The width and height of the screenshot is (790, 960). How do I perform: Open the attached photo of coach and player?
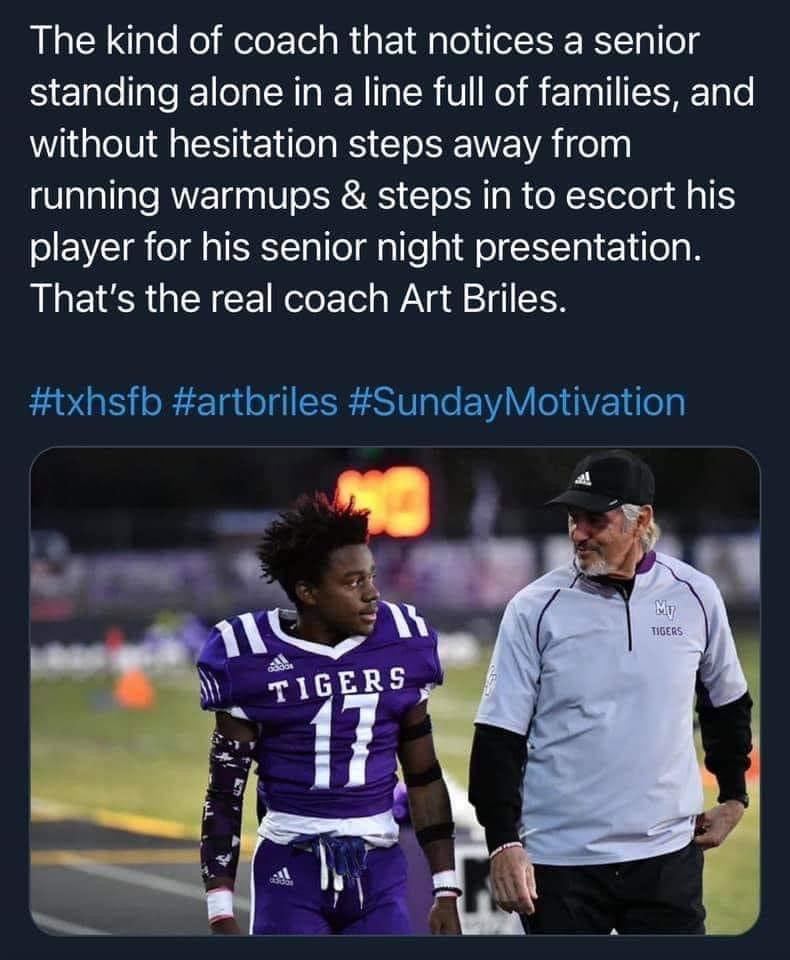(x=395, y=691)
